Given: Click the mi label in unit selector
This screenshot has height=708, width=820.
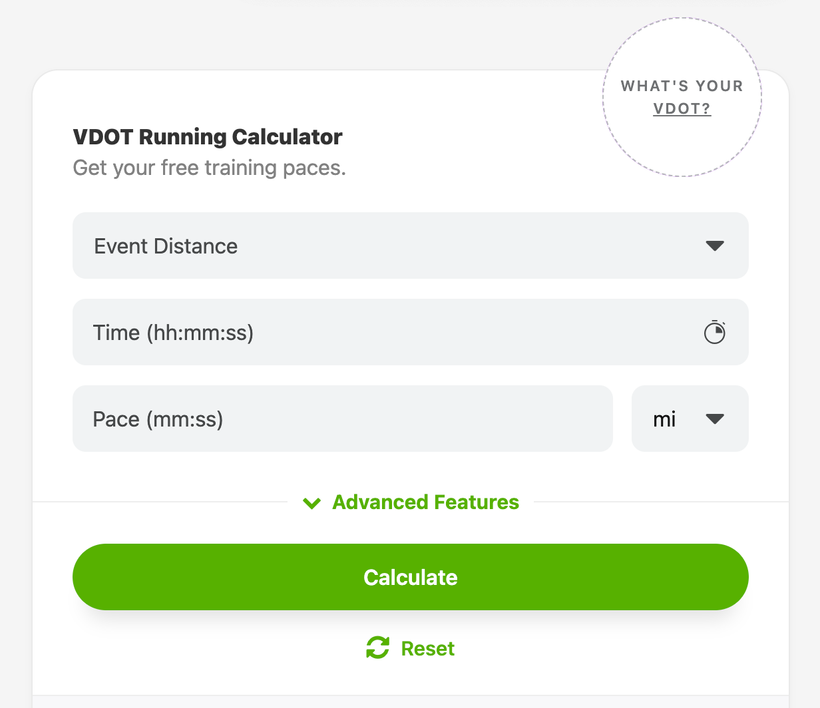Looking at the screenshot, I should pos(664,419).
